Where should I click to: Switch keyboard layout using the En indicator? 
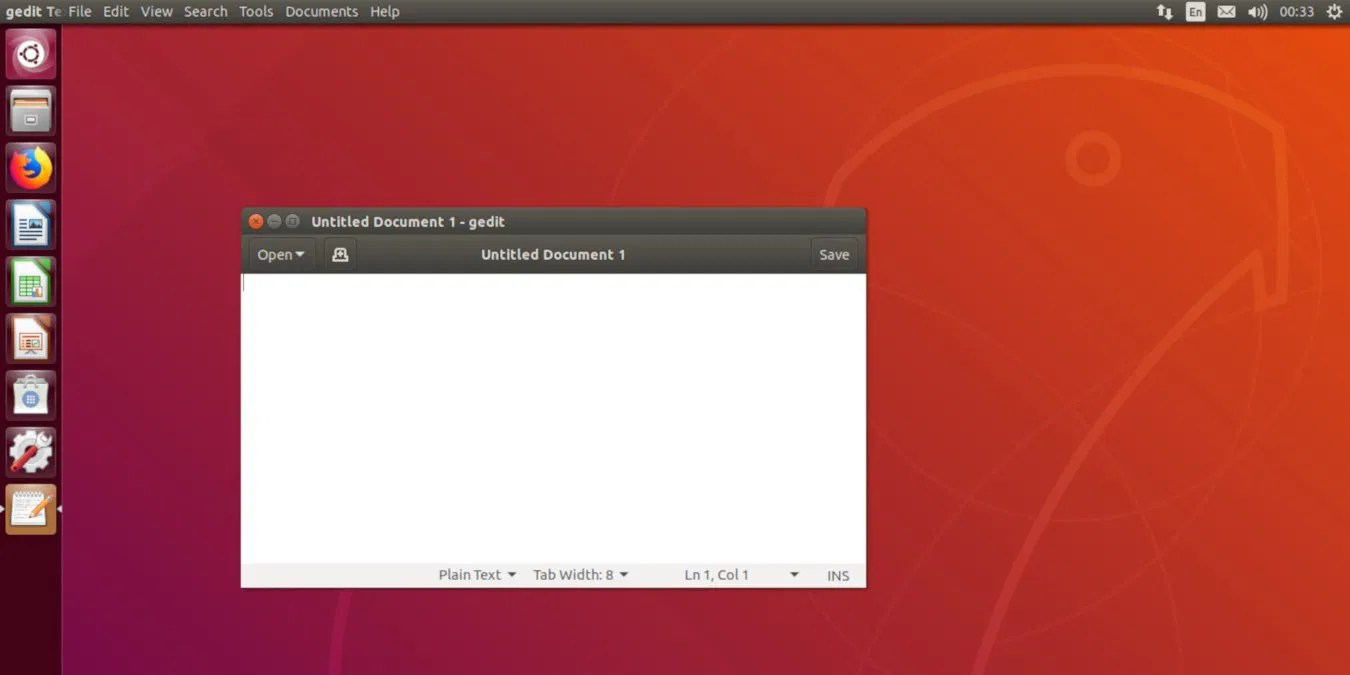pos(1195,11)
